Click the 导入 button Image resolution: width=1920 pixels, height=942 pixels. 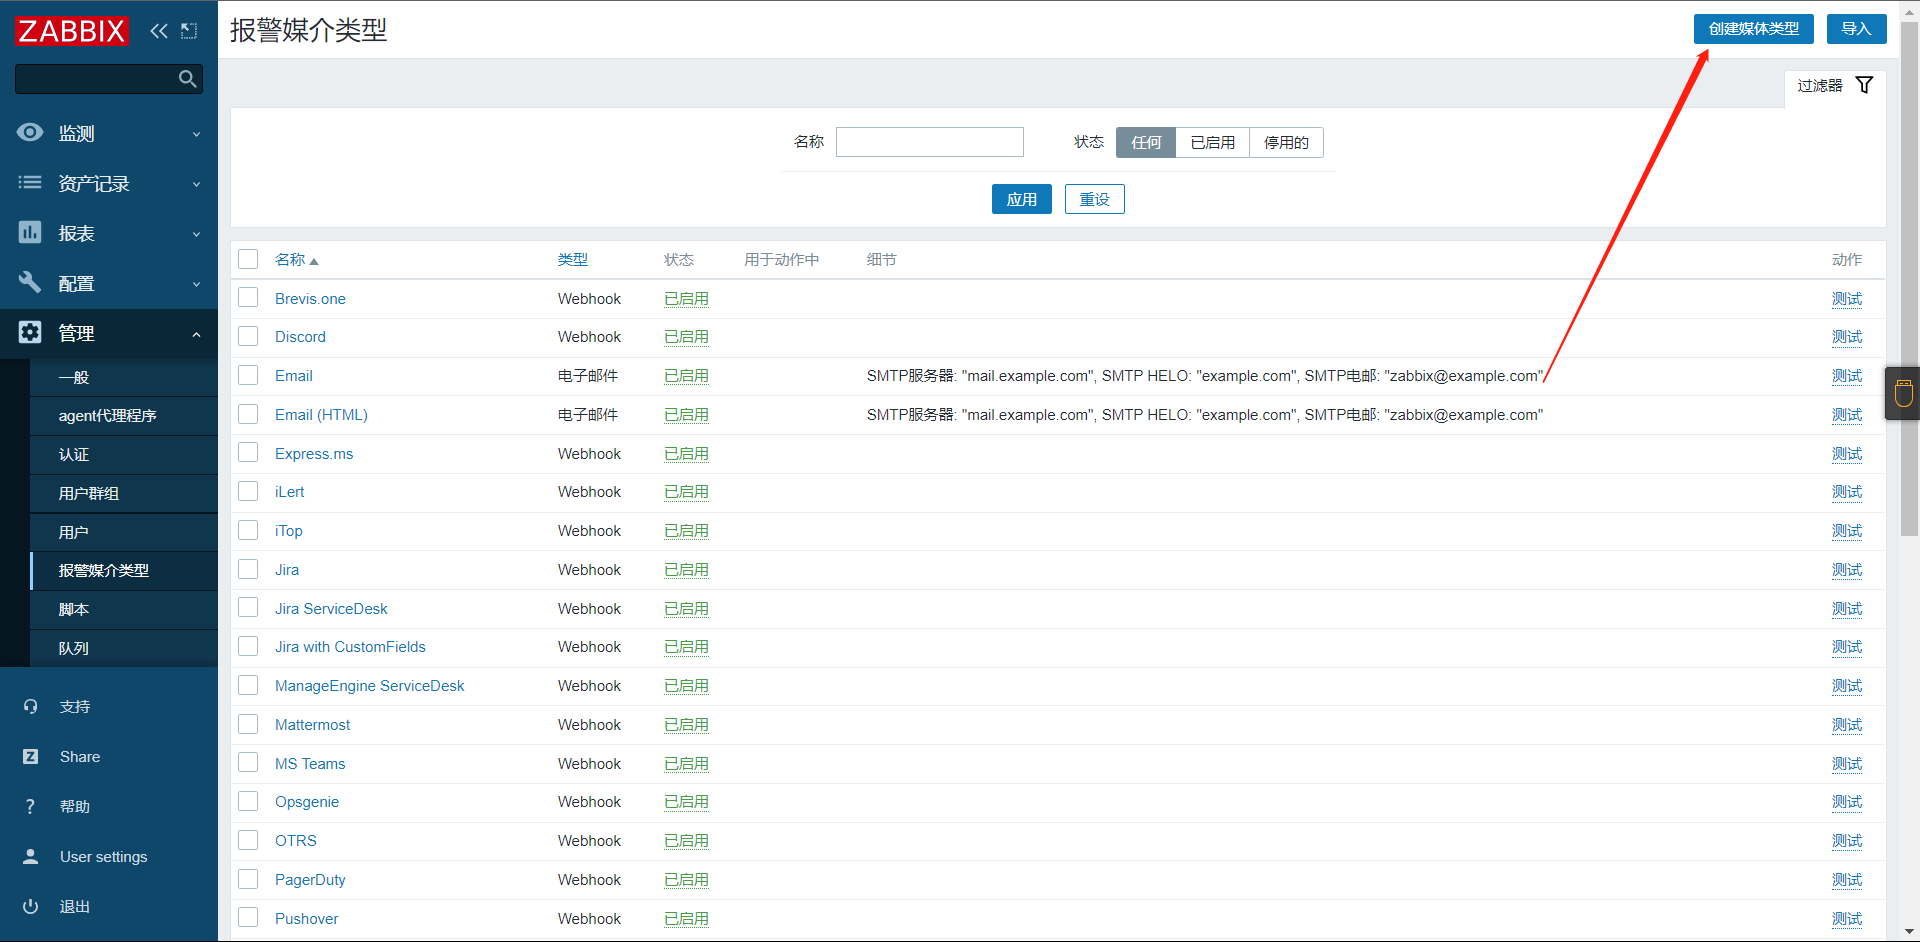click(x=1857, y=29)
